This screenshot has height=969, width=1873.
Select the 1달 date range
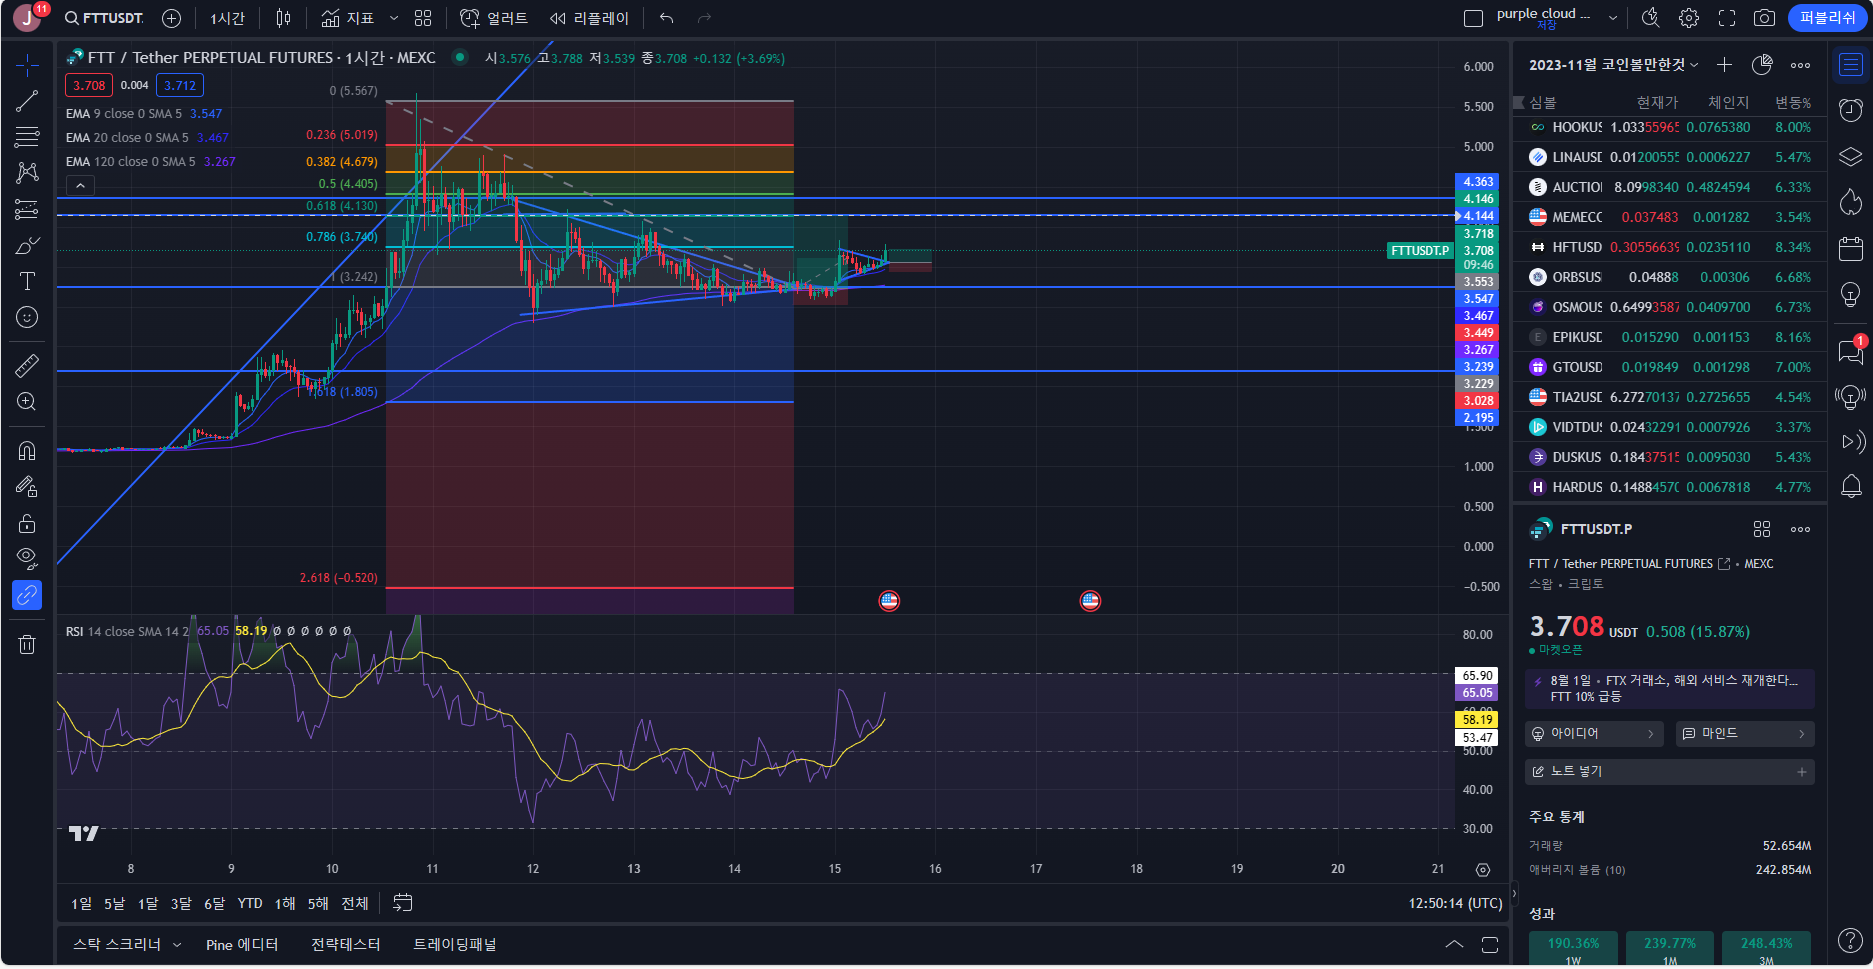[x=148, y=903]
